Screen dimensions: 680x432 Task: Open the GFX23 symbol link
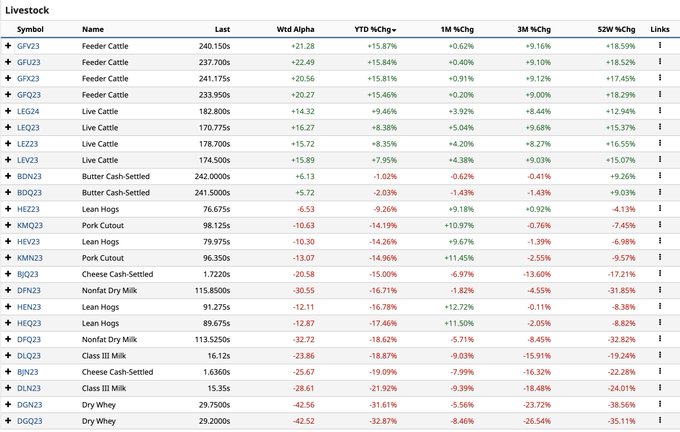pyautogui.click(x=28, y=78)
